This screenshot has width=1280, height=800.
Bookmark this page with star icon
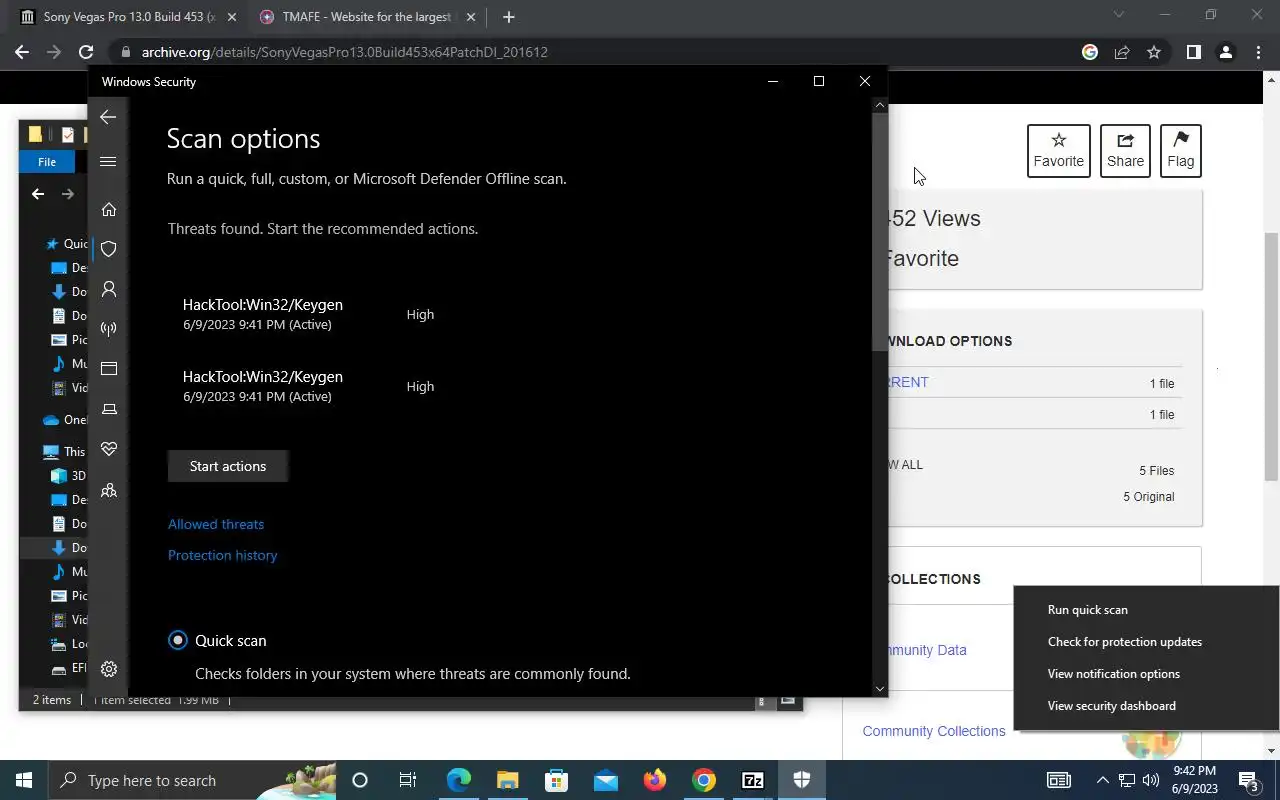pyautogui.click(x=1154, y=52)
